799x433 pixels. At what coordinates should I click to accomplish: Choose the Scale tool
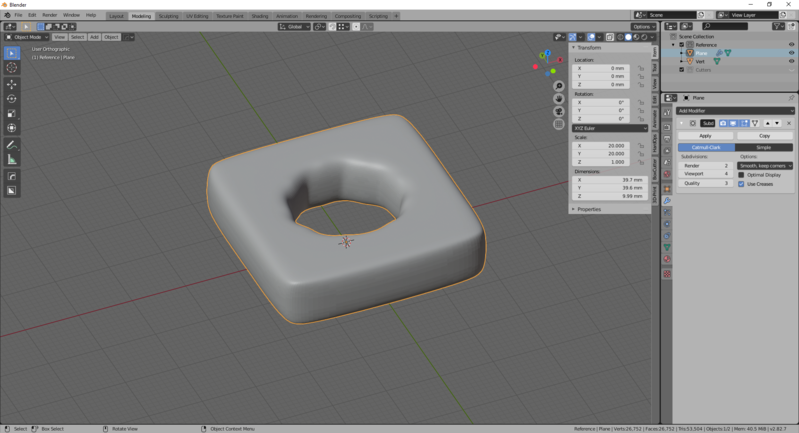(x=12, y=113)
